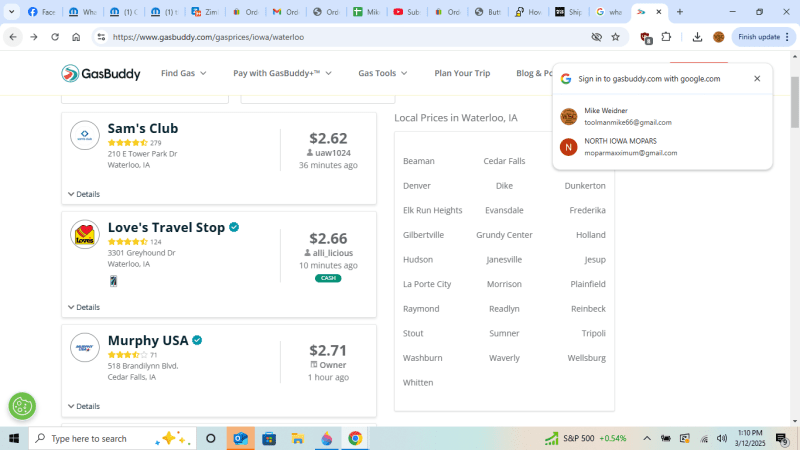Viewport: 800px width, 450px height.
Task: Open Pay with GasBuddy+ menu
Action: pyautogui.click(x=282, y=73)
